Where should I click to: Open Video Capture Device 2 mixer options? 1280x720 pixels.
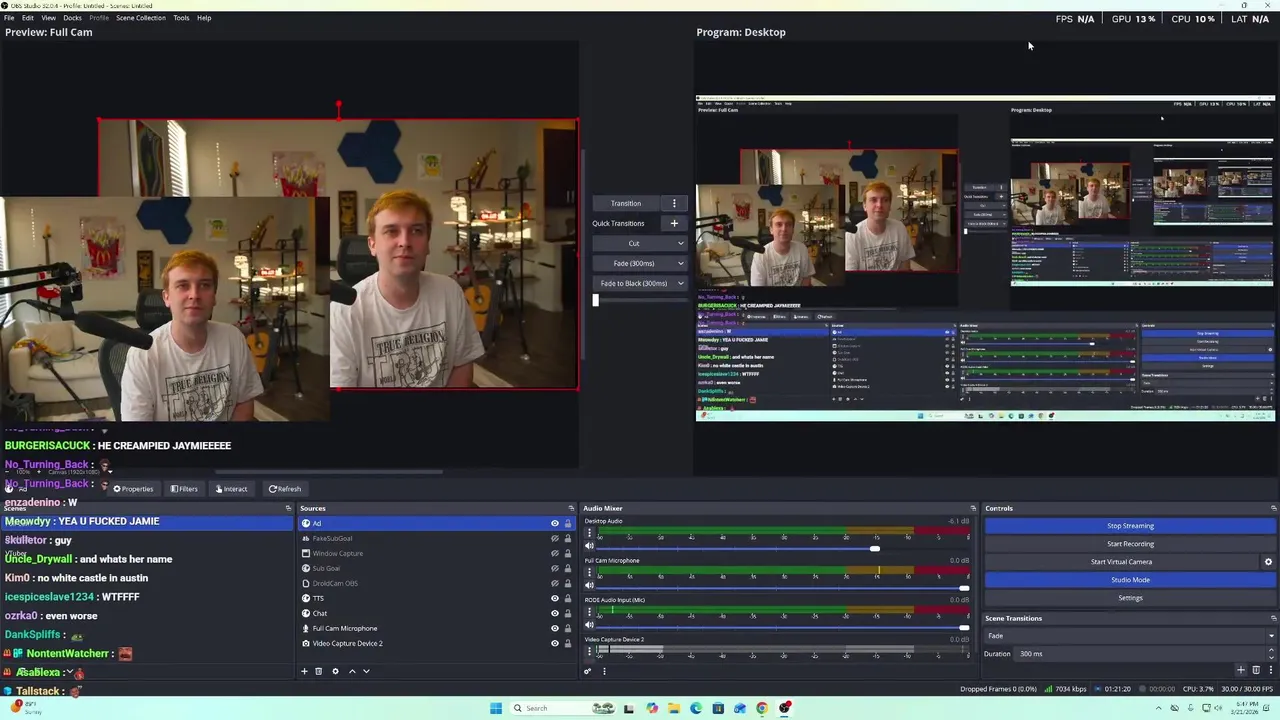coord(589,652)
